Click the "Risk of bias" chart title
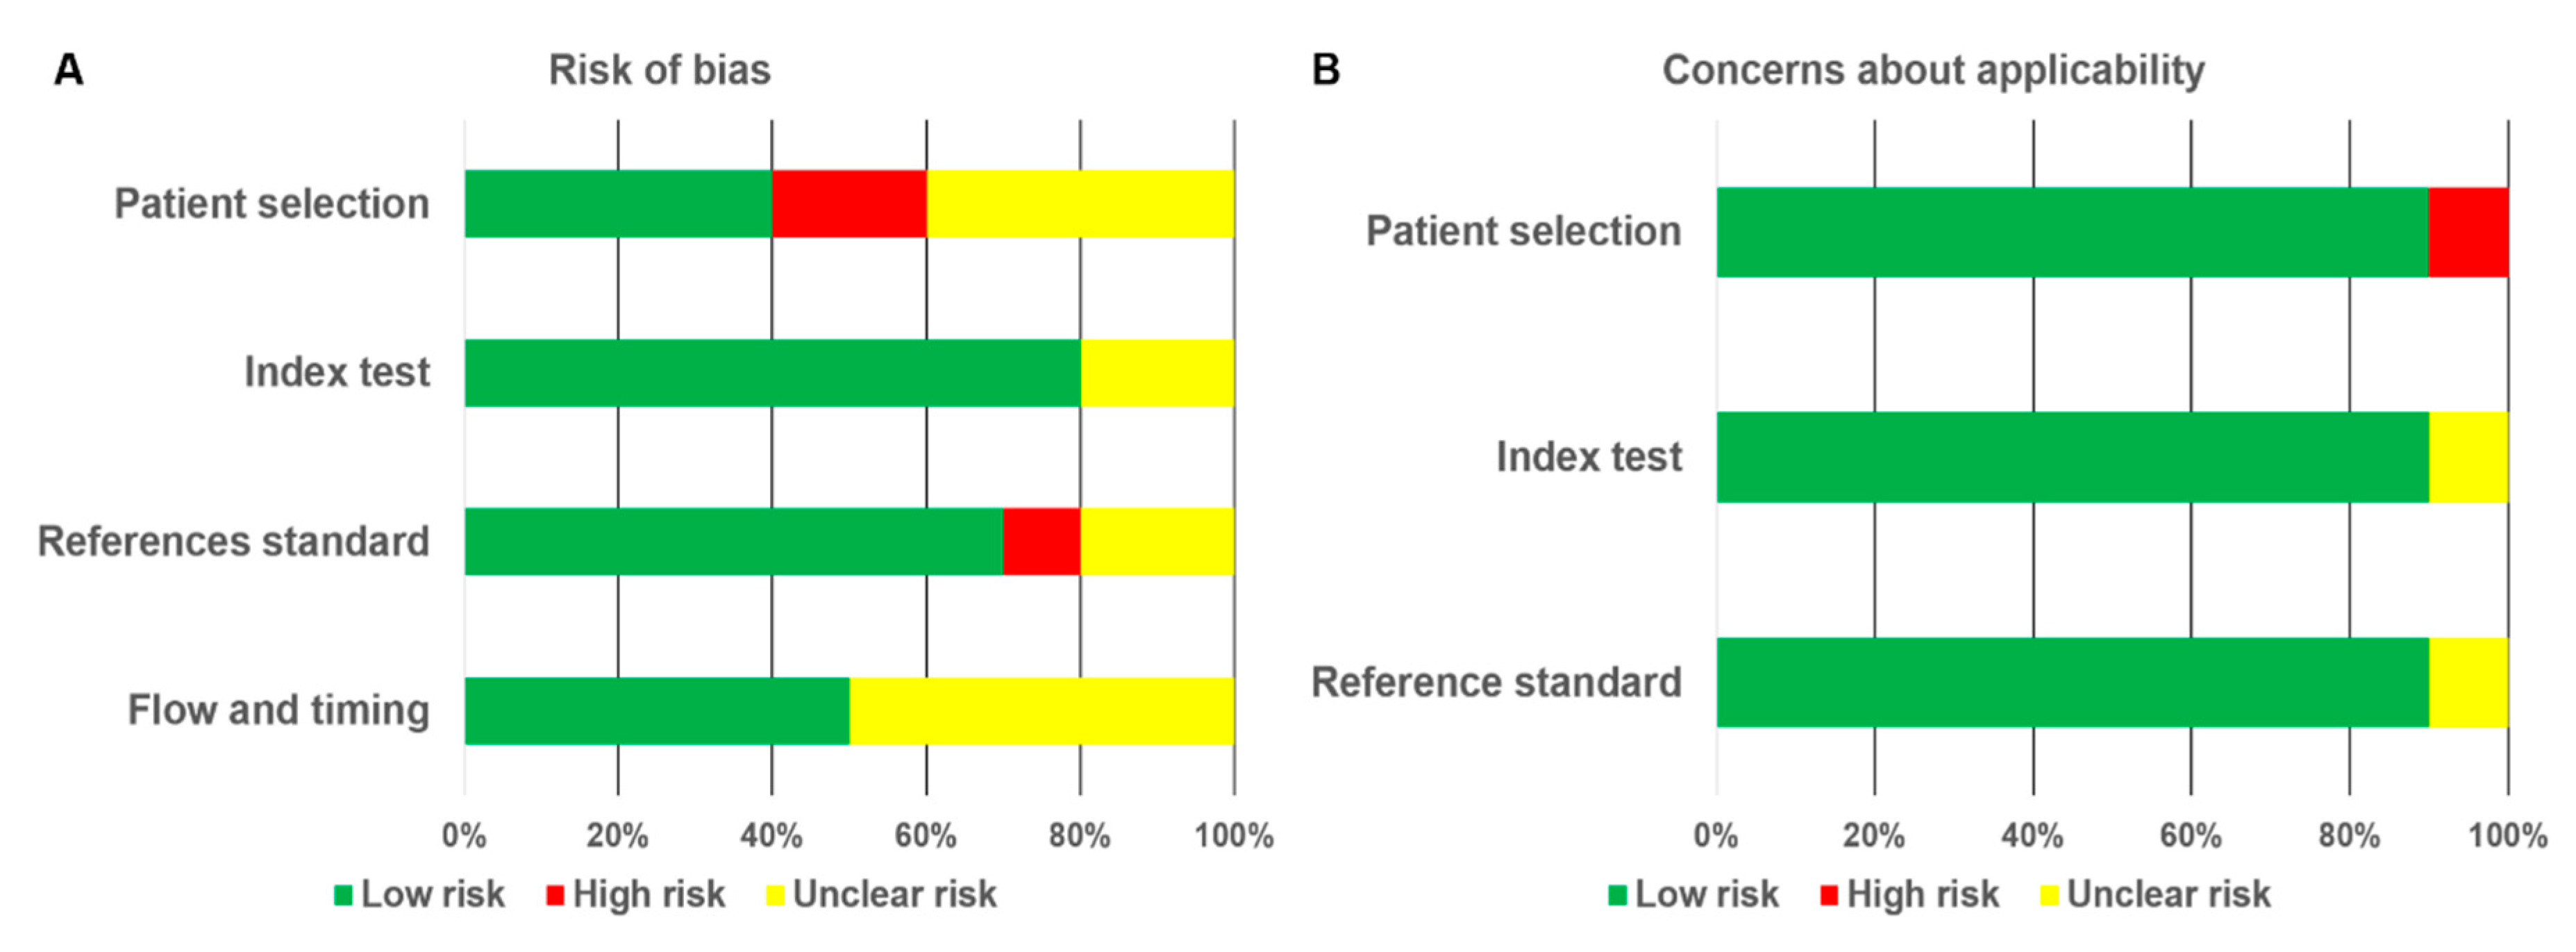This screenshot has width=2576, height=952. coord(660,71)
